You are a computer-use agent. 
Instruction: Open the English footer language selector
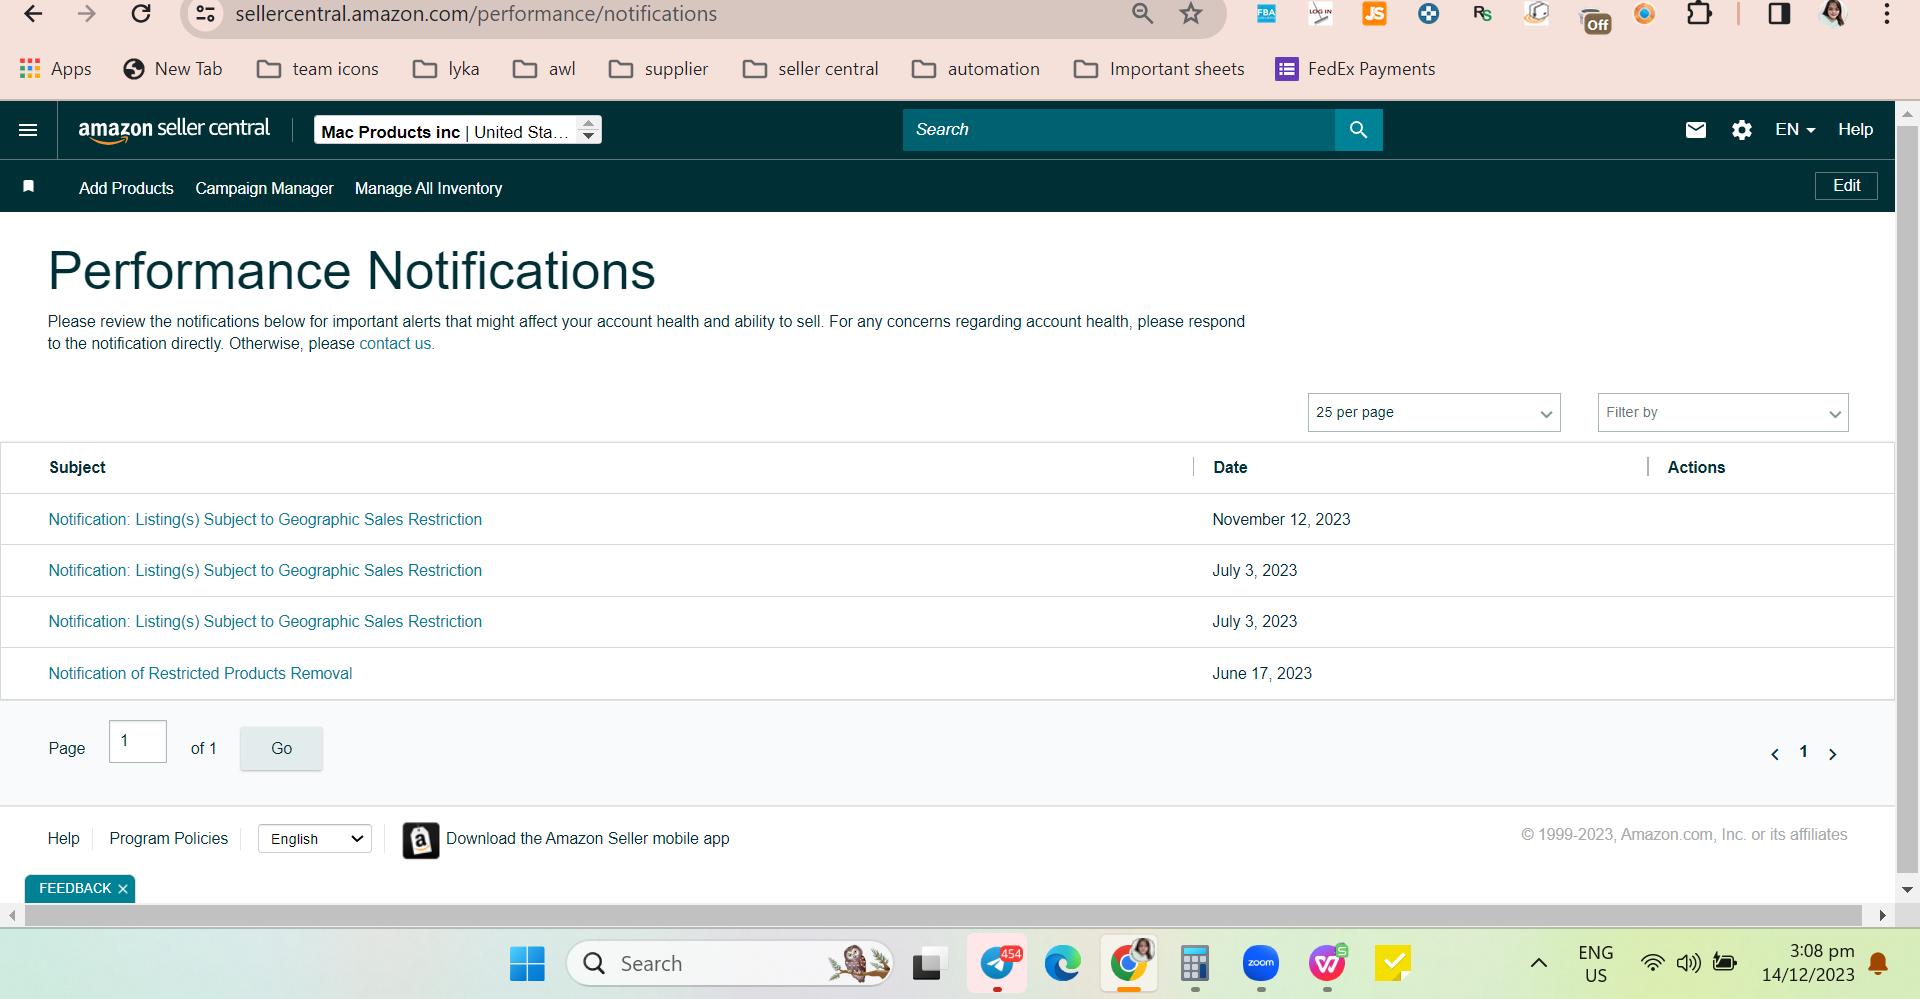(315, 839)
